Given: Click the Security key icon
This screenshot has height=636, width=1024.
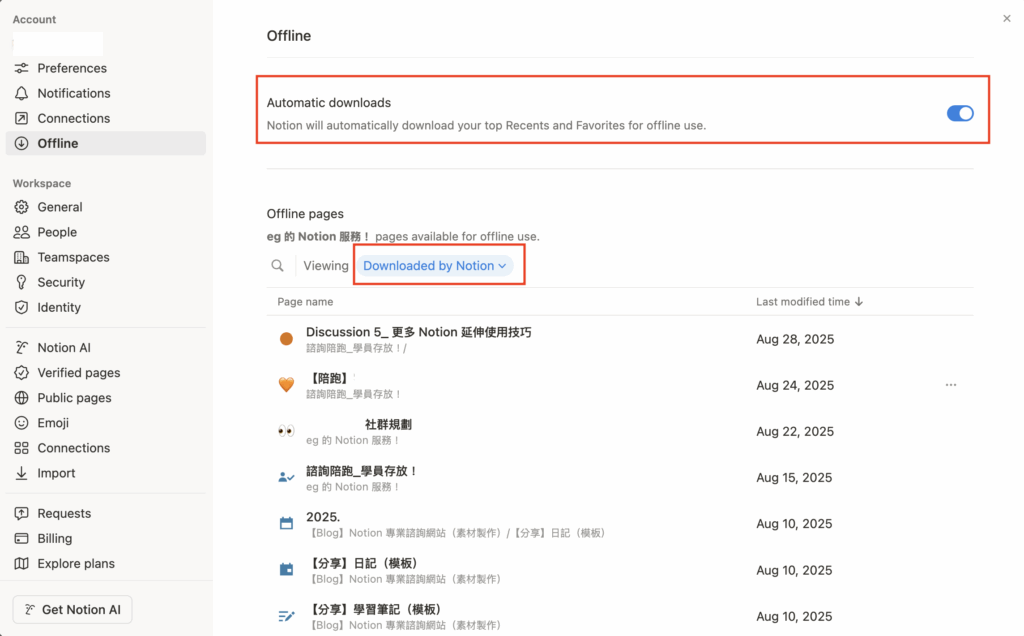Looking at the screenshot, I should pos(21,282).
